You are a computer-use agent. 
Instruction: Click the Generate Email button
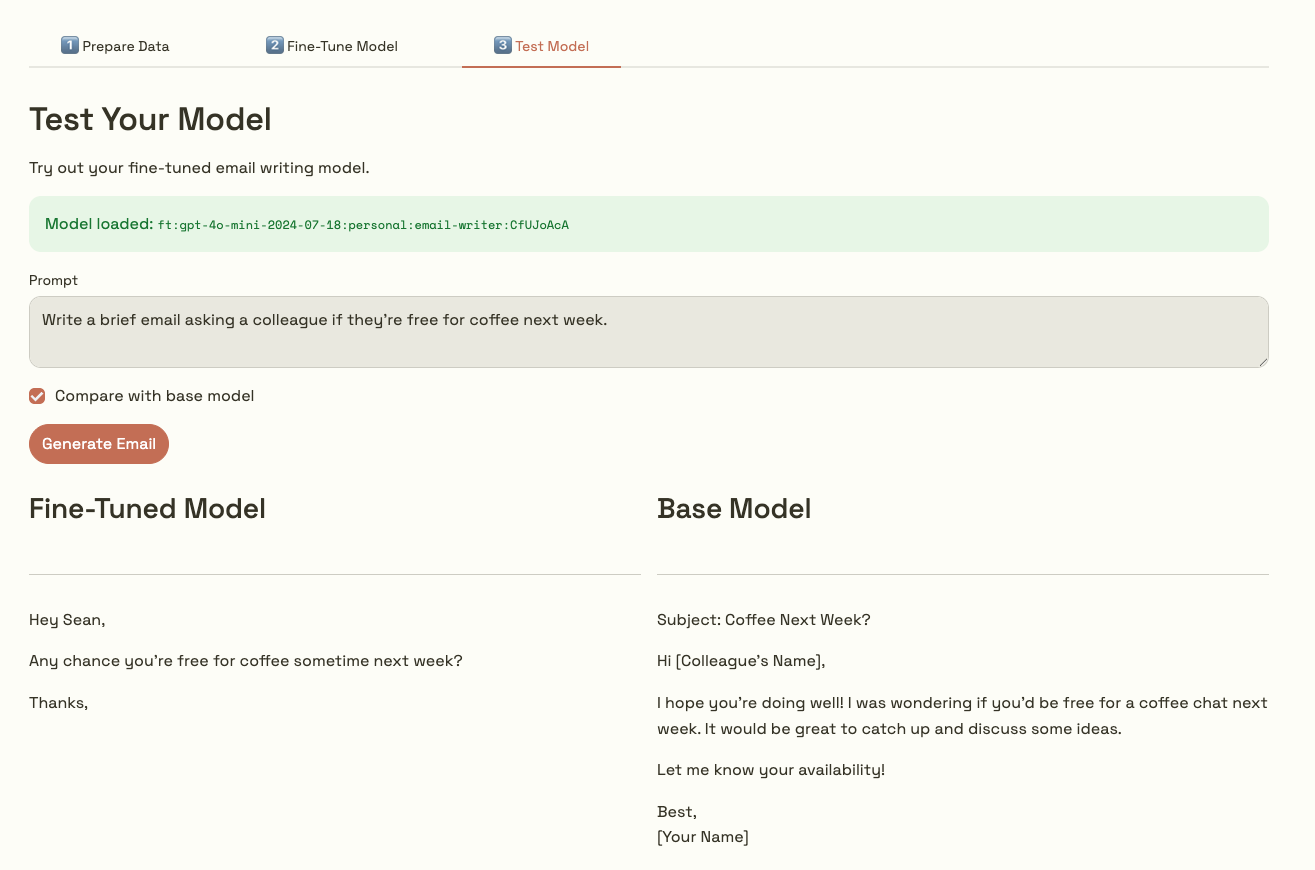coord(99,444)
